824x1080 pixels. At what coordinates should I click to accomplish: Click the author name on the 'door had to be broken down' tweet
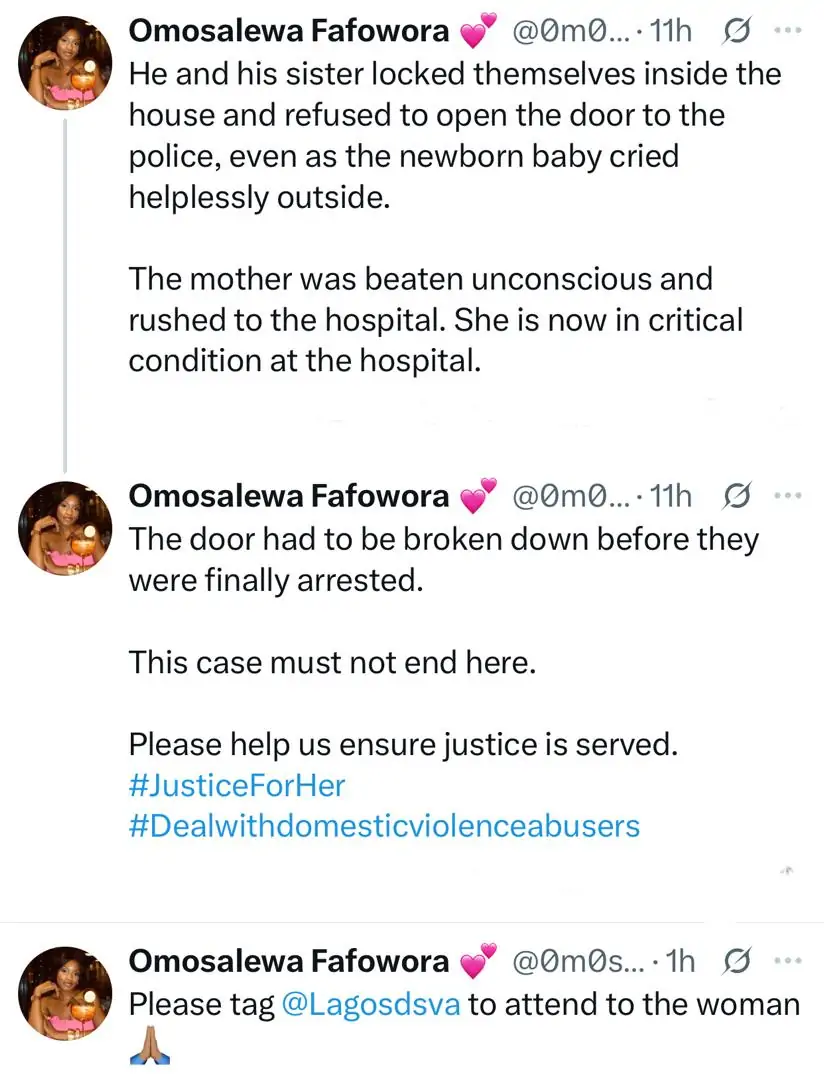[x=289, y=495]
